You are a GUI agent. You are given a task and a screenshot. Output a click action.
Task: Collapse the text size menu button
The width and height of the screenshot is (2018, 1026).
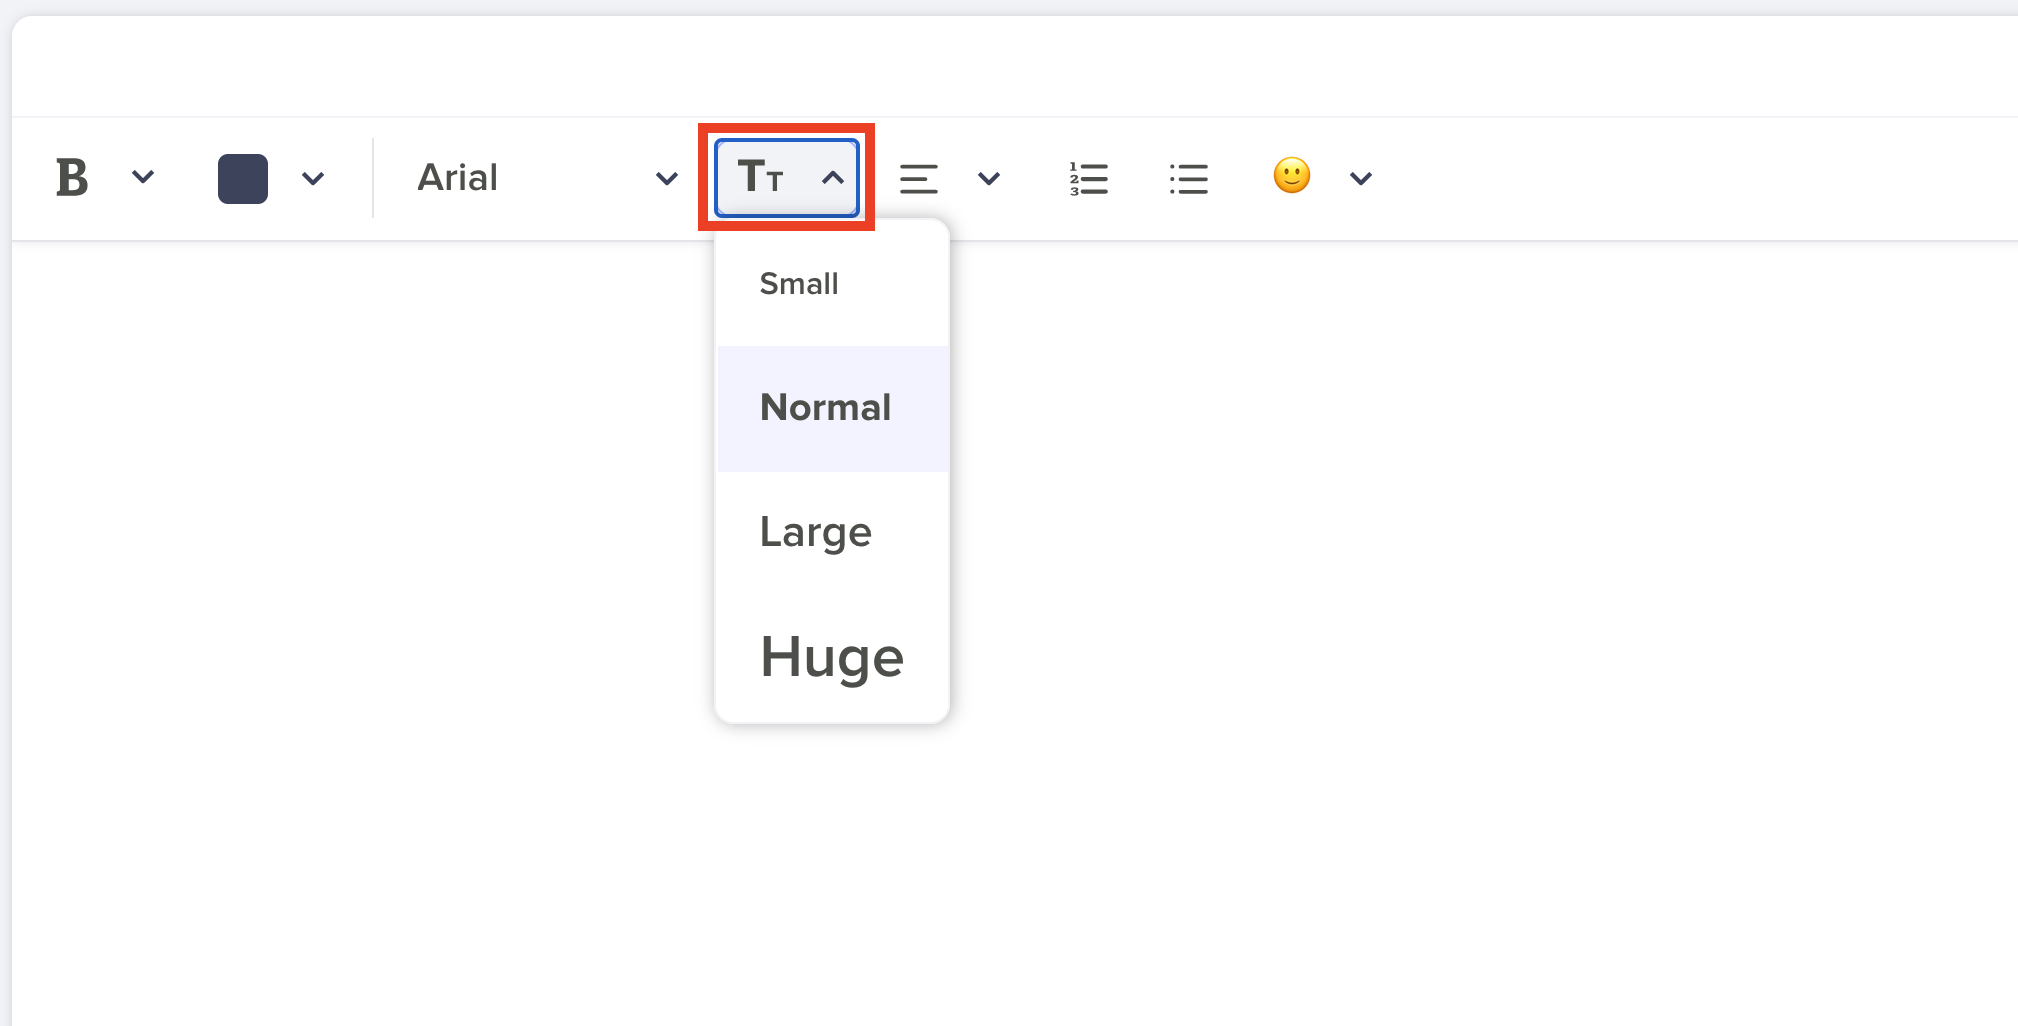coord(787,178)
